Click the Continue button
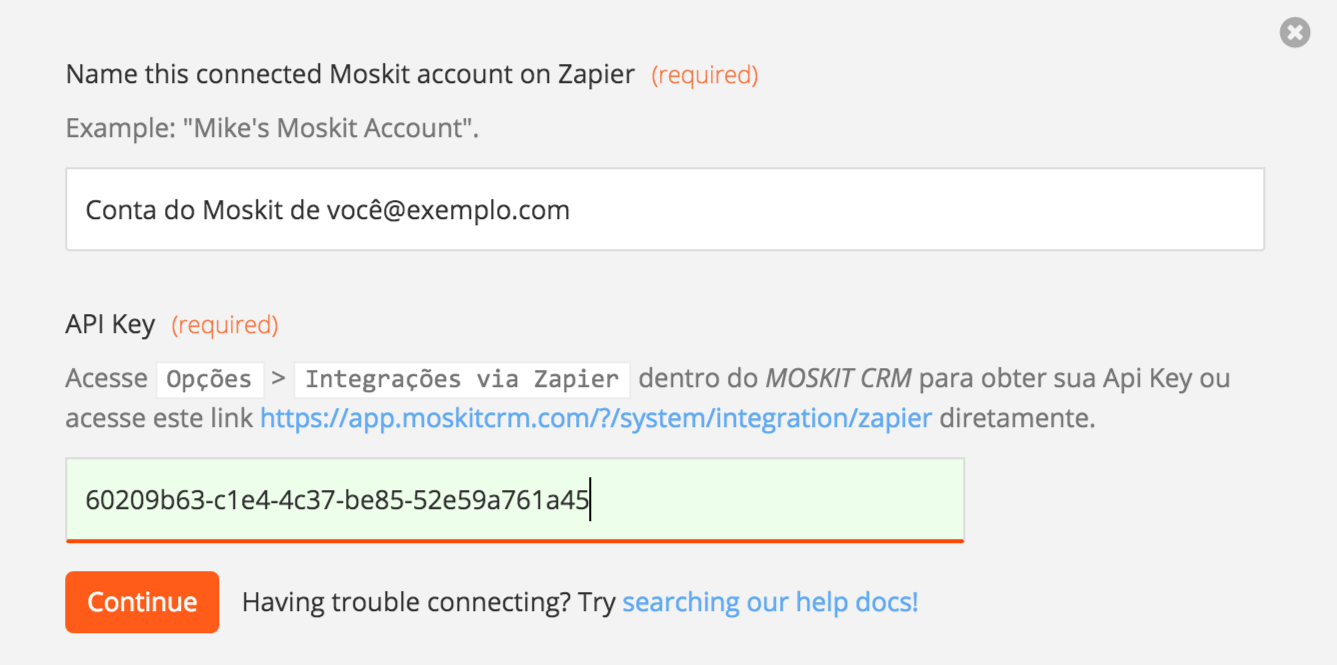Screen dimensions: 1337x665 (142, 602)
